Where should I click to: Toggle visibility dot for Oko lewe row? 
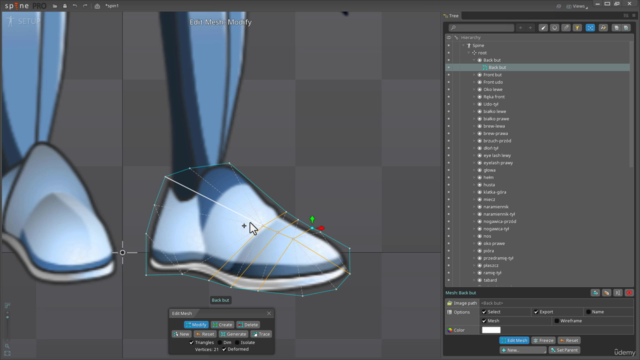449,89
